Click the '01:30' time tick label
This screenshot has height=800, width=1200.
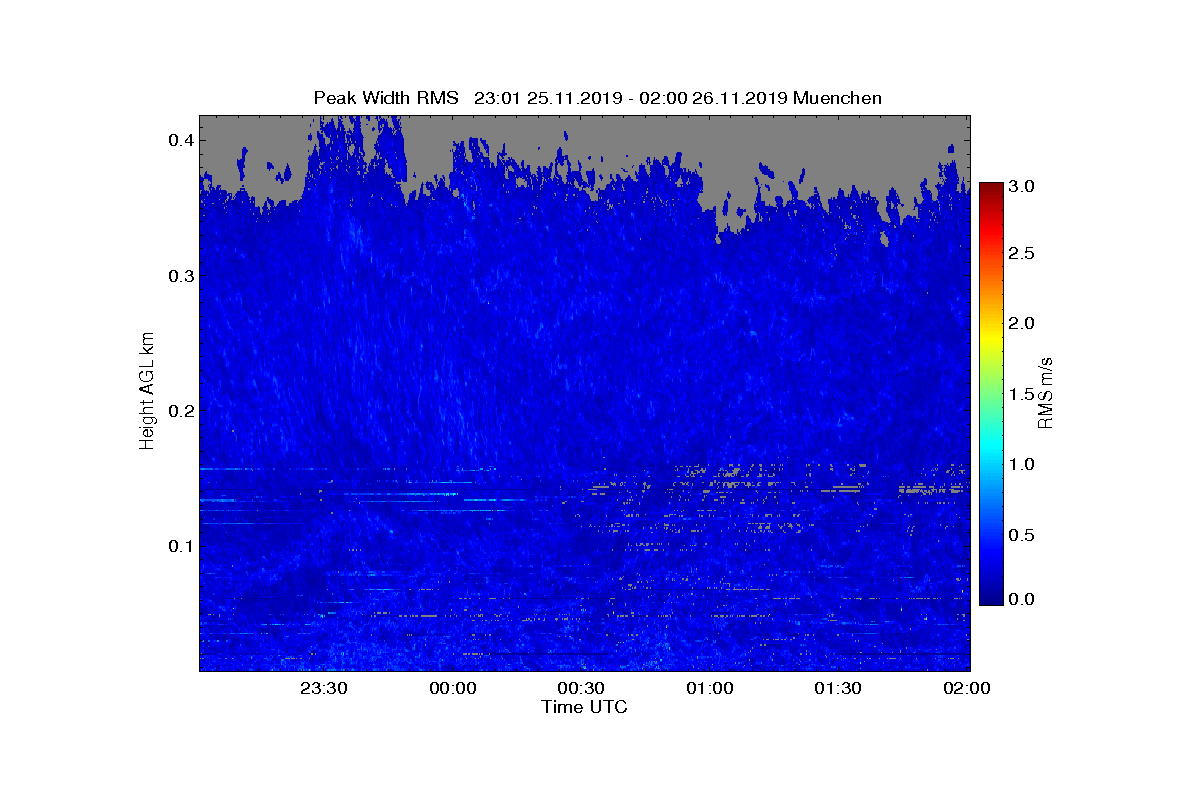[x=838, y=688]
